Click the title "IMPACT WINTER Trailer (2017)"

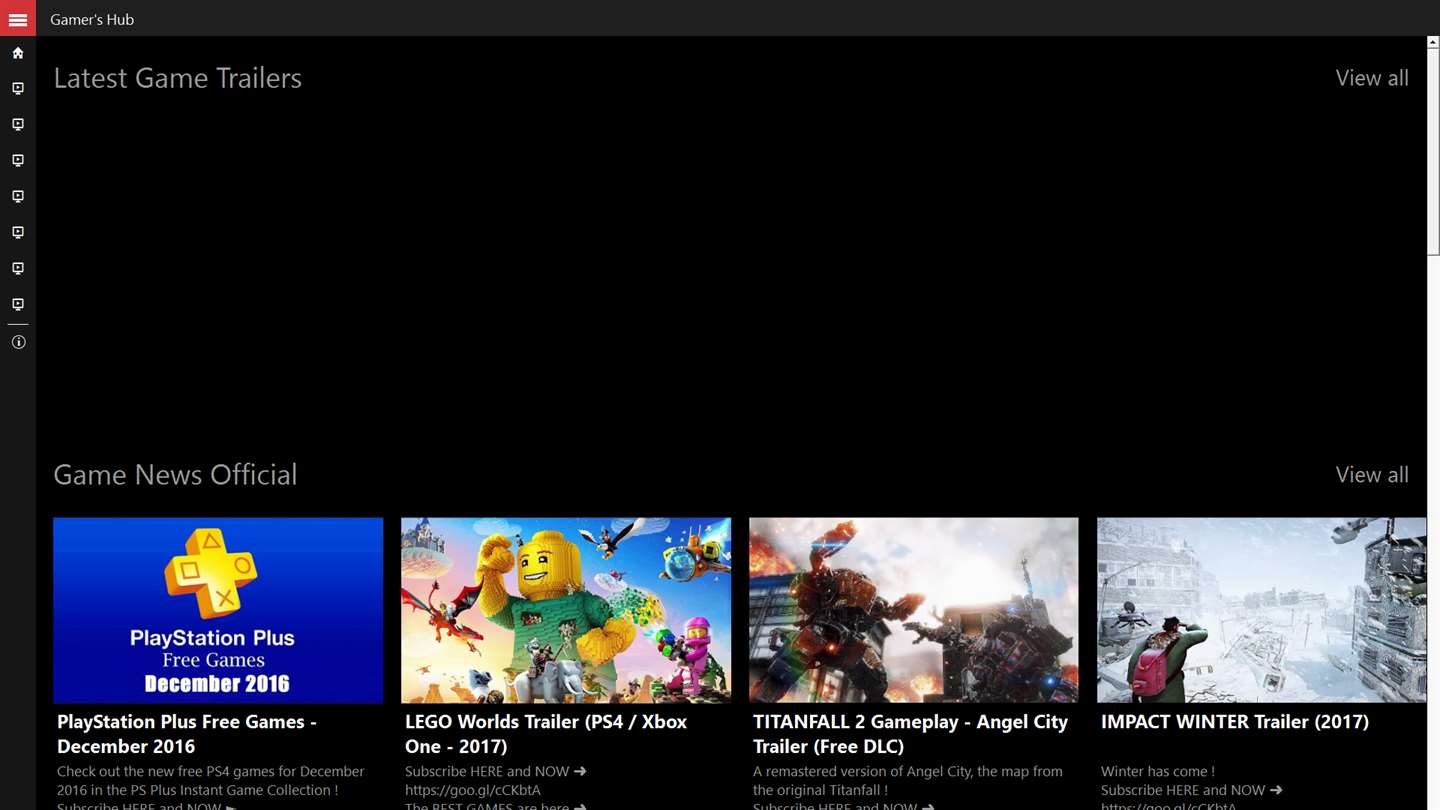coord(1235,722)
